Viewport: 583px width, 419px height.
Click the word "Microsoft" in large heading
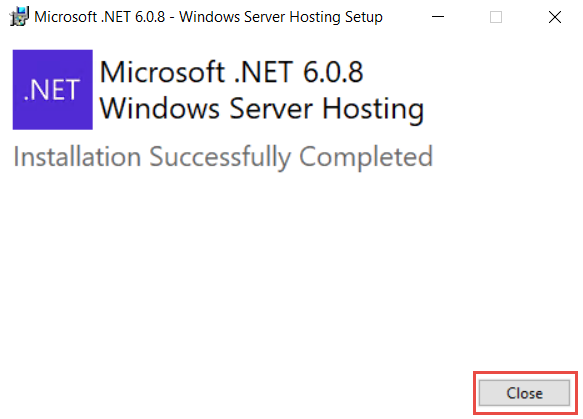[162, 72]
